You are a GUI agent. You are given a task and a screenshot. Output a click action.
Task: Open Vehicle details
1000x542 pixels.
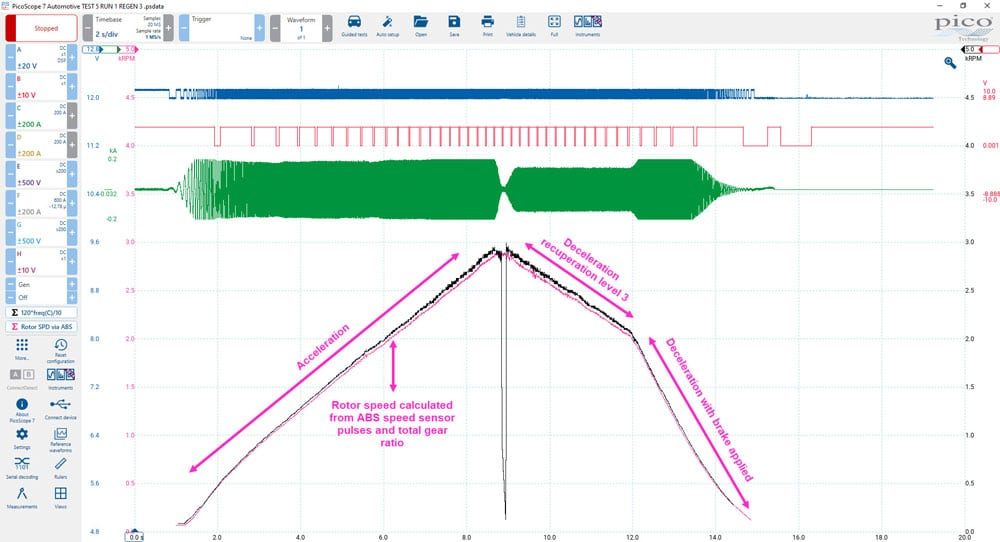pos(521,26)
